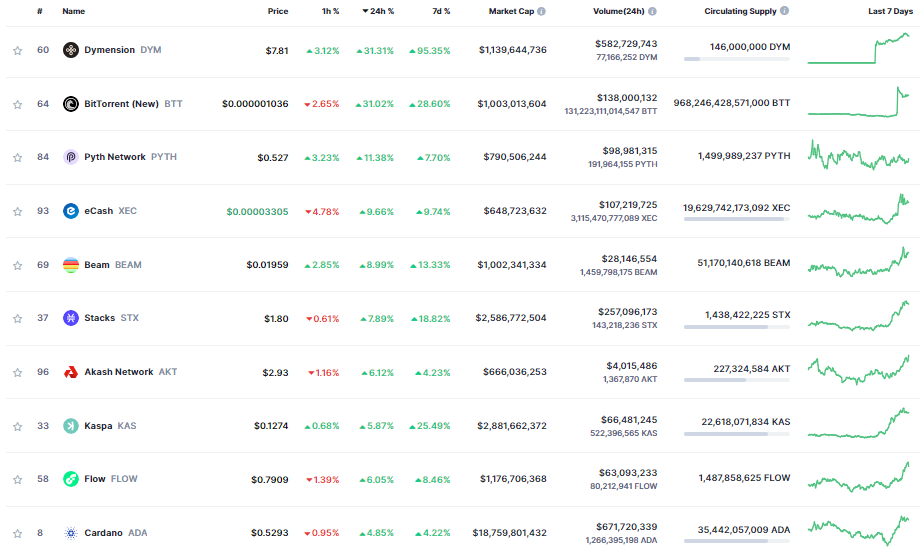Click the Beam rainbow logo icon
This screenshot has height=553, width=924.
(x=71, y=265)
